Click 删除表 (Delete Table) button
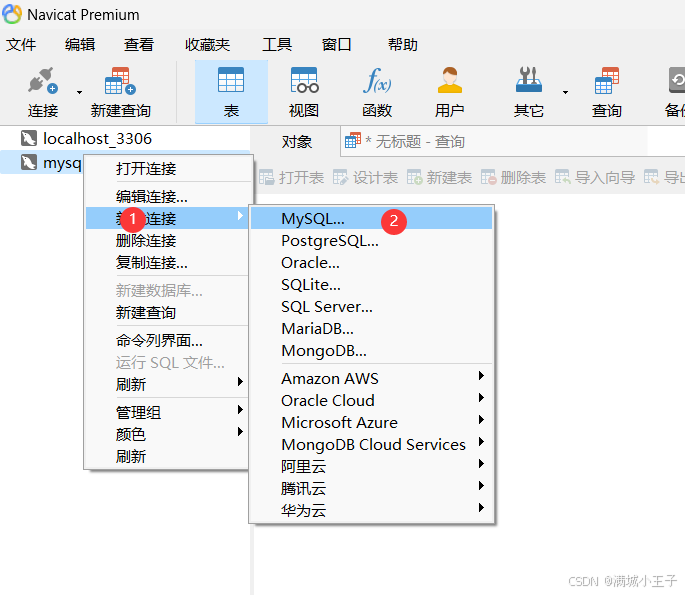This screenshot has width=685, height=595. tap(513, 178)
